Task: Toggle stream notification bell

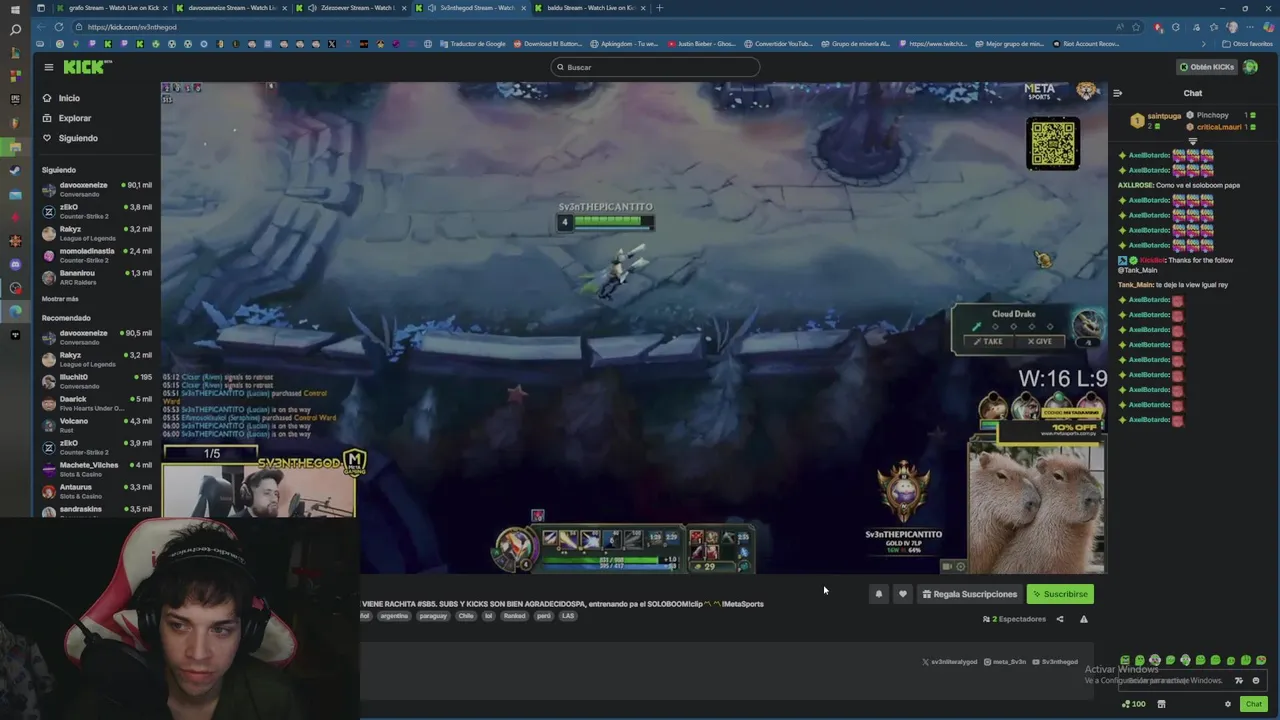Action: 879,594
